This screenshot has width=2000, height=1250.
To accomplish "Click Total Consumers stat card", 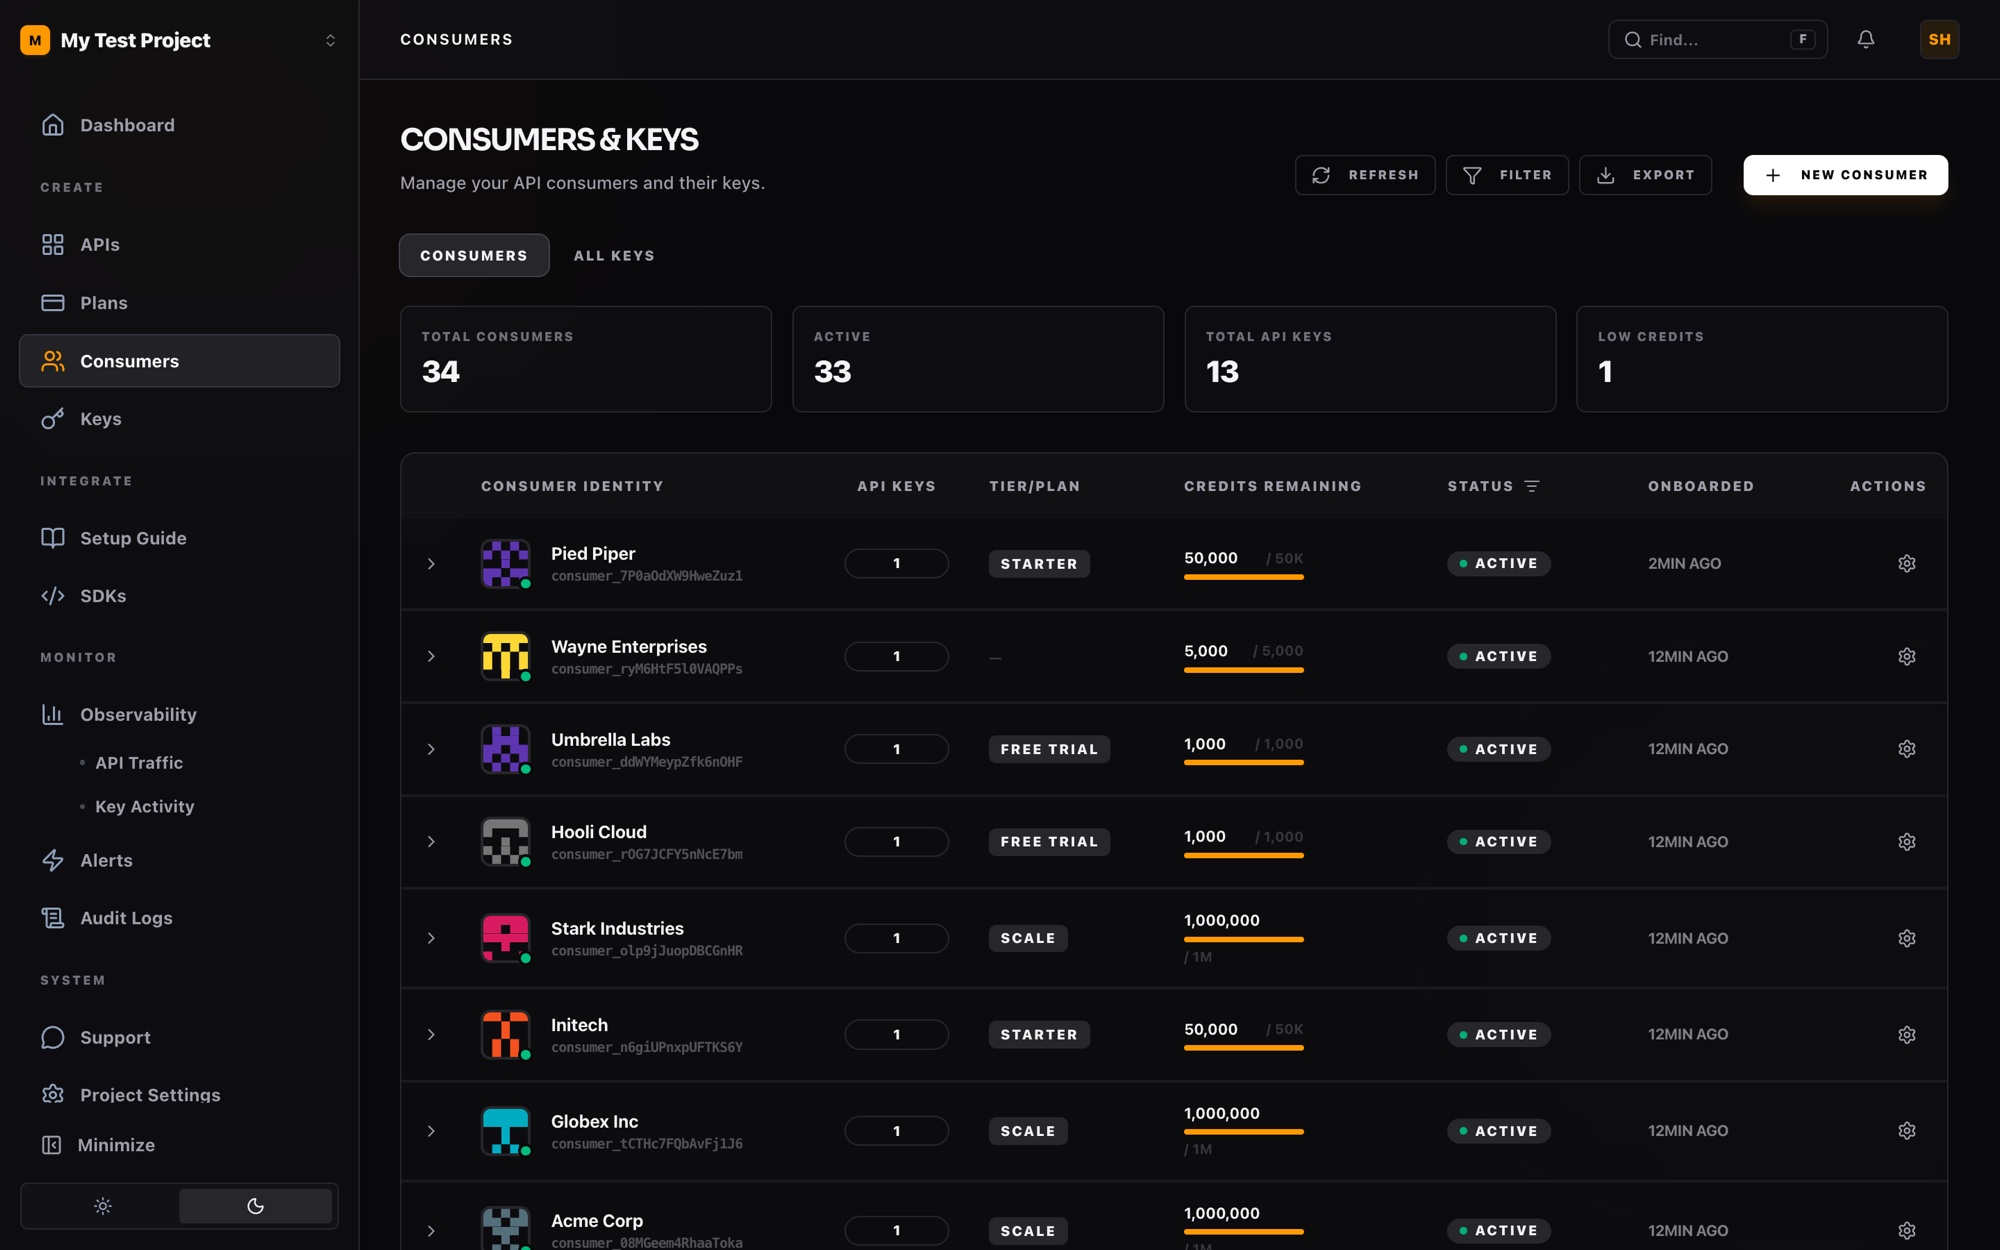I will (x=585, y=359).
